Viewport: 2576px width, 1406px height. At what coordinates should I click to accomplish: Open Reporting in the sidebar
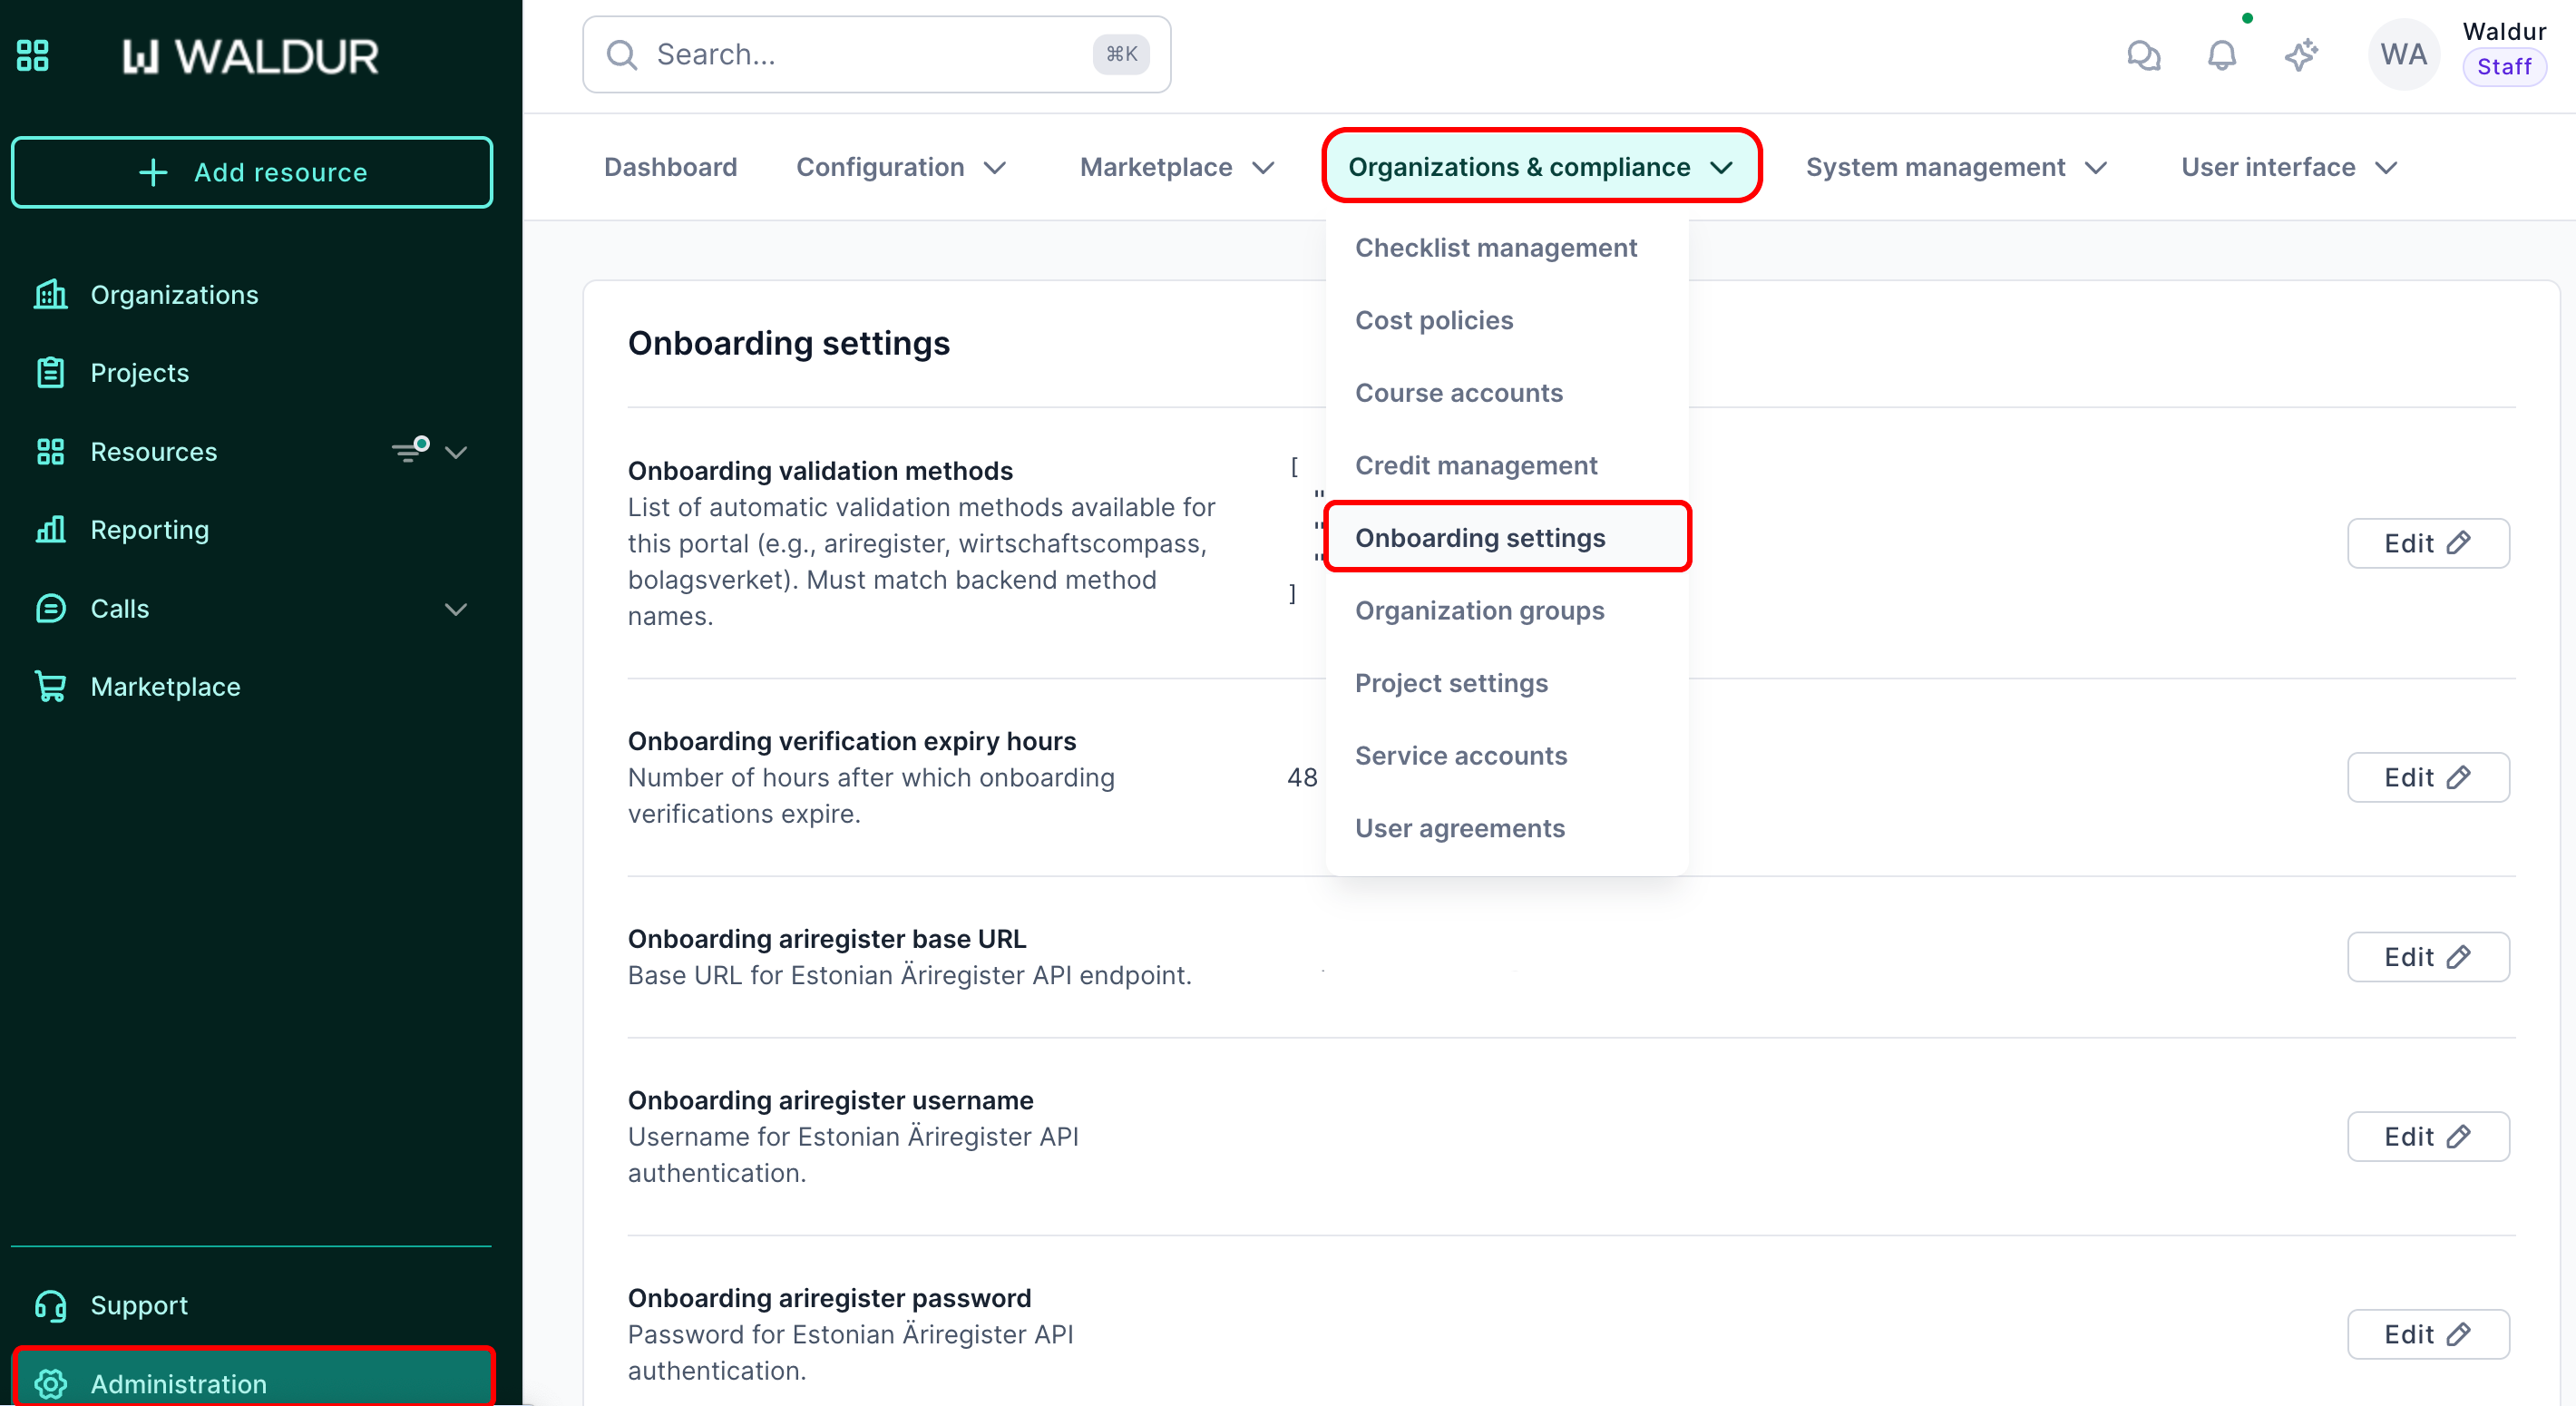point(150,530)
